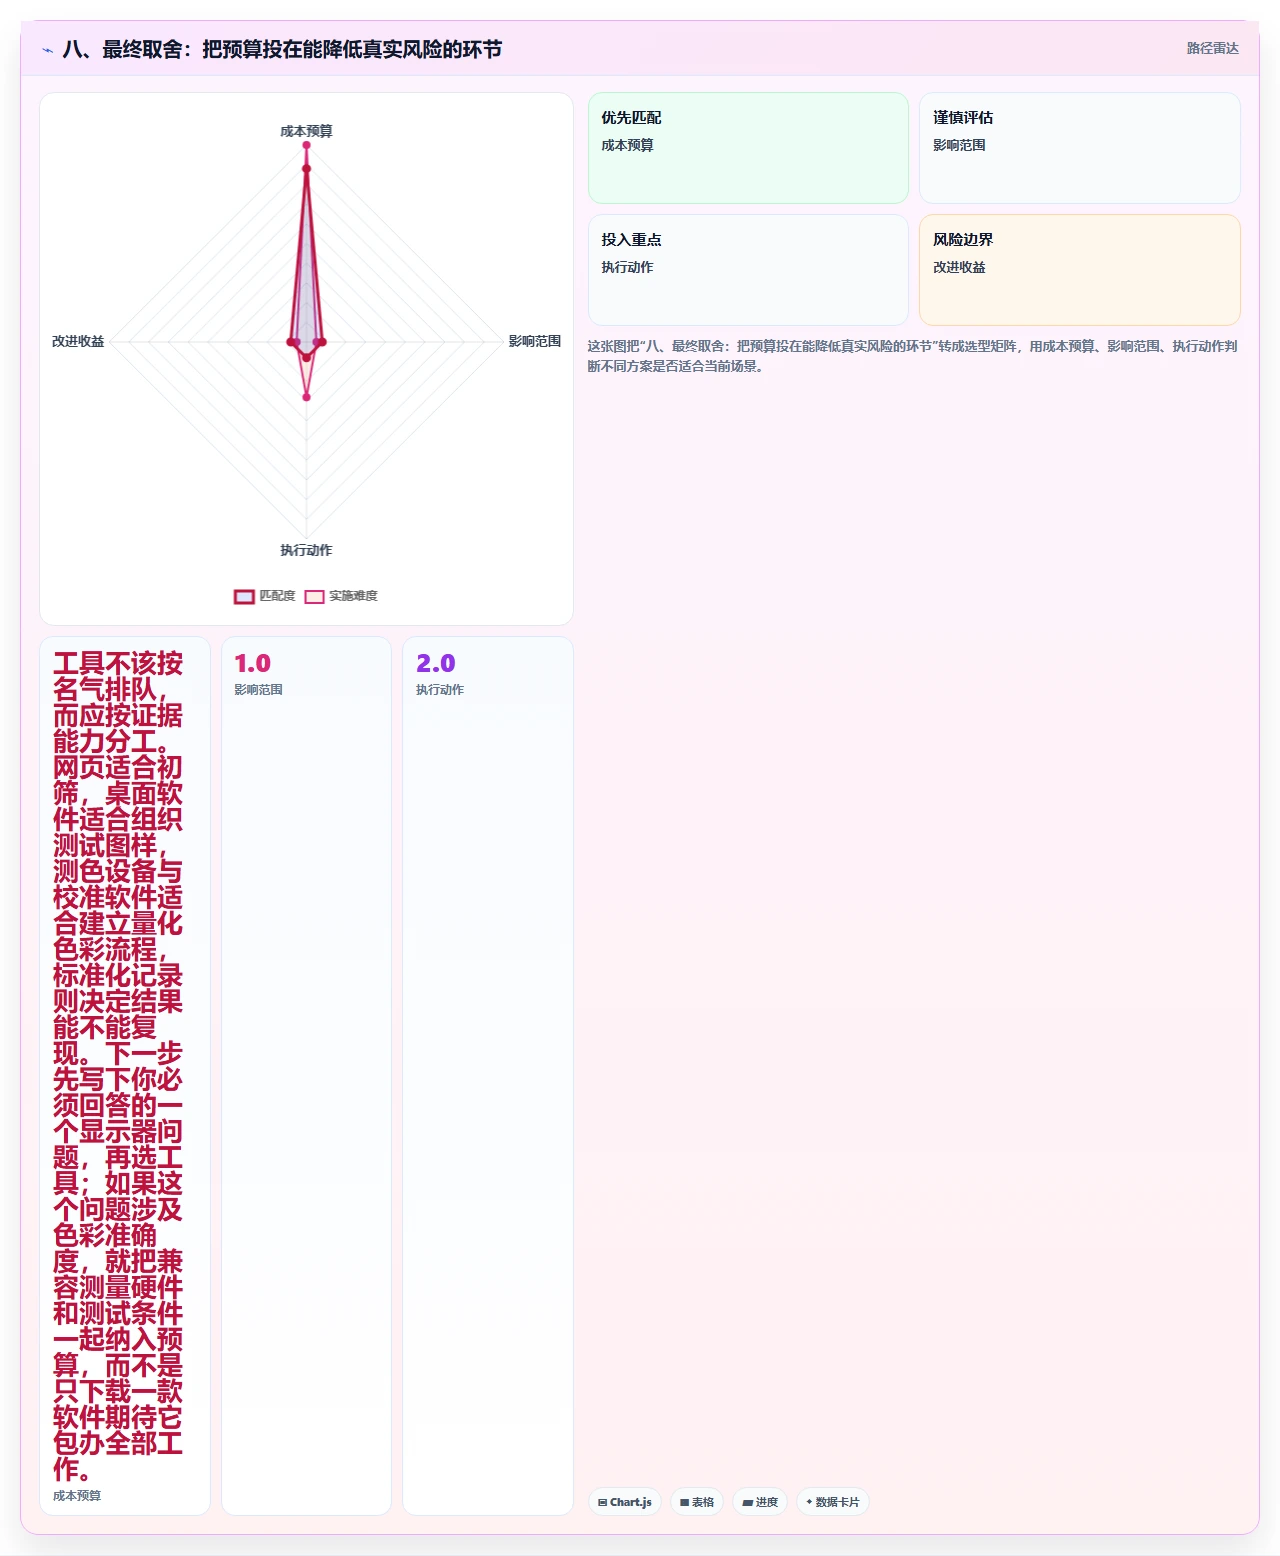Screen dimensions: 1280x1556
Task: Click the 改进收益 radar axis label
Action: pos(78,341)
